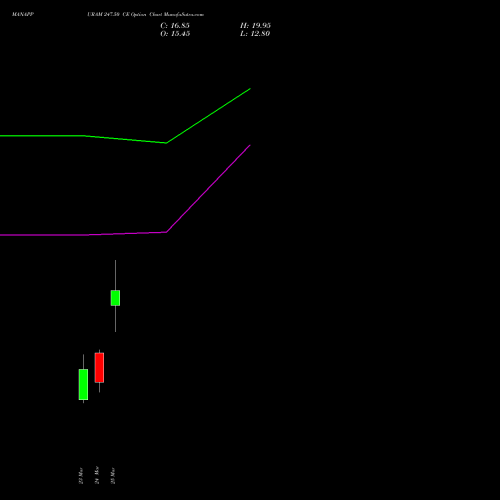The image size is (500, 500).
Task: Click the red candlestick for 24 Mar
Action: click(x=99, y=367)
